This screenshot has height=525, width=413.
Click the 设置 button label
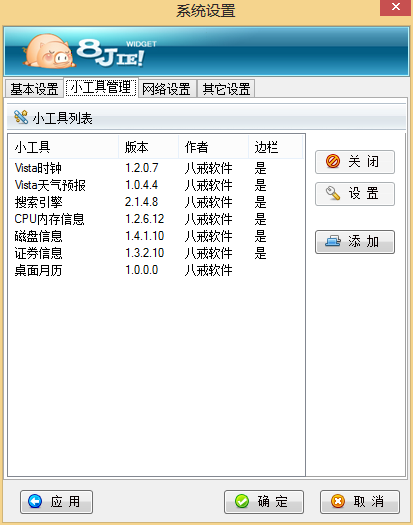364,193
